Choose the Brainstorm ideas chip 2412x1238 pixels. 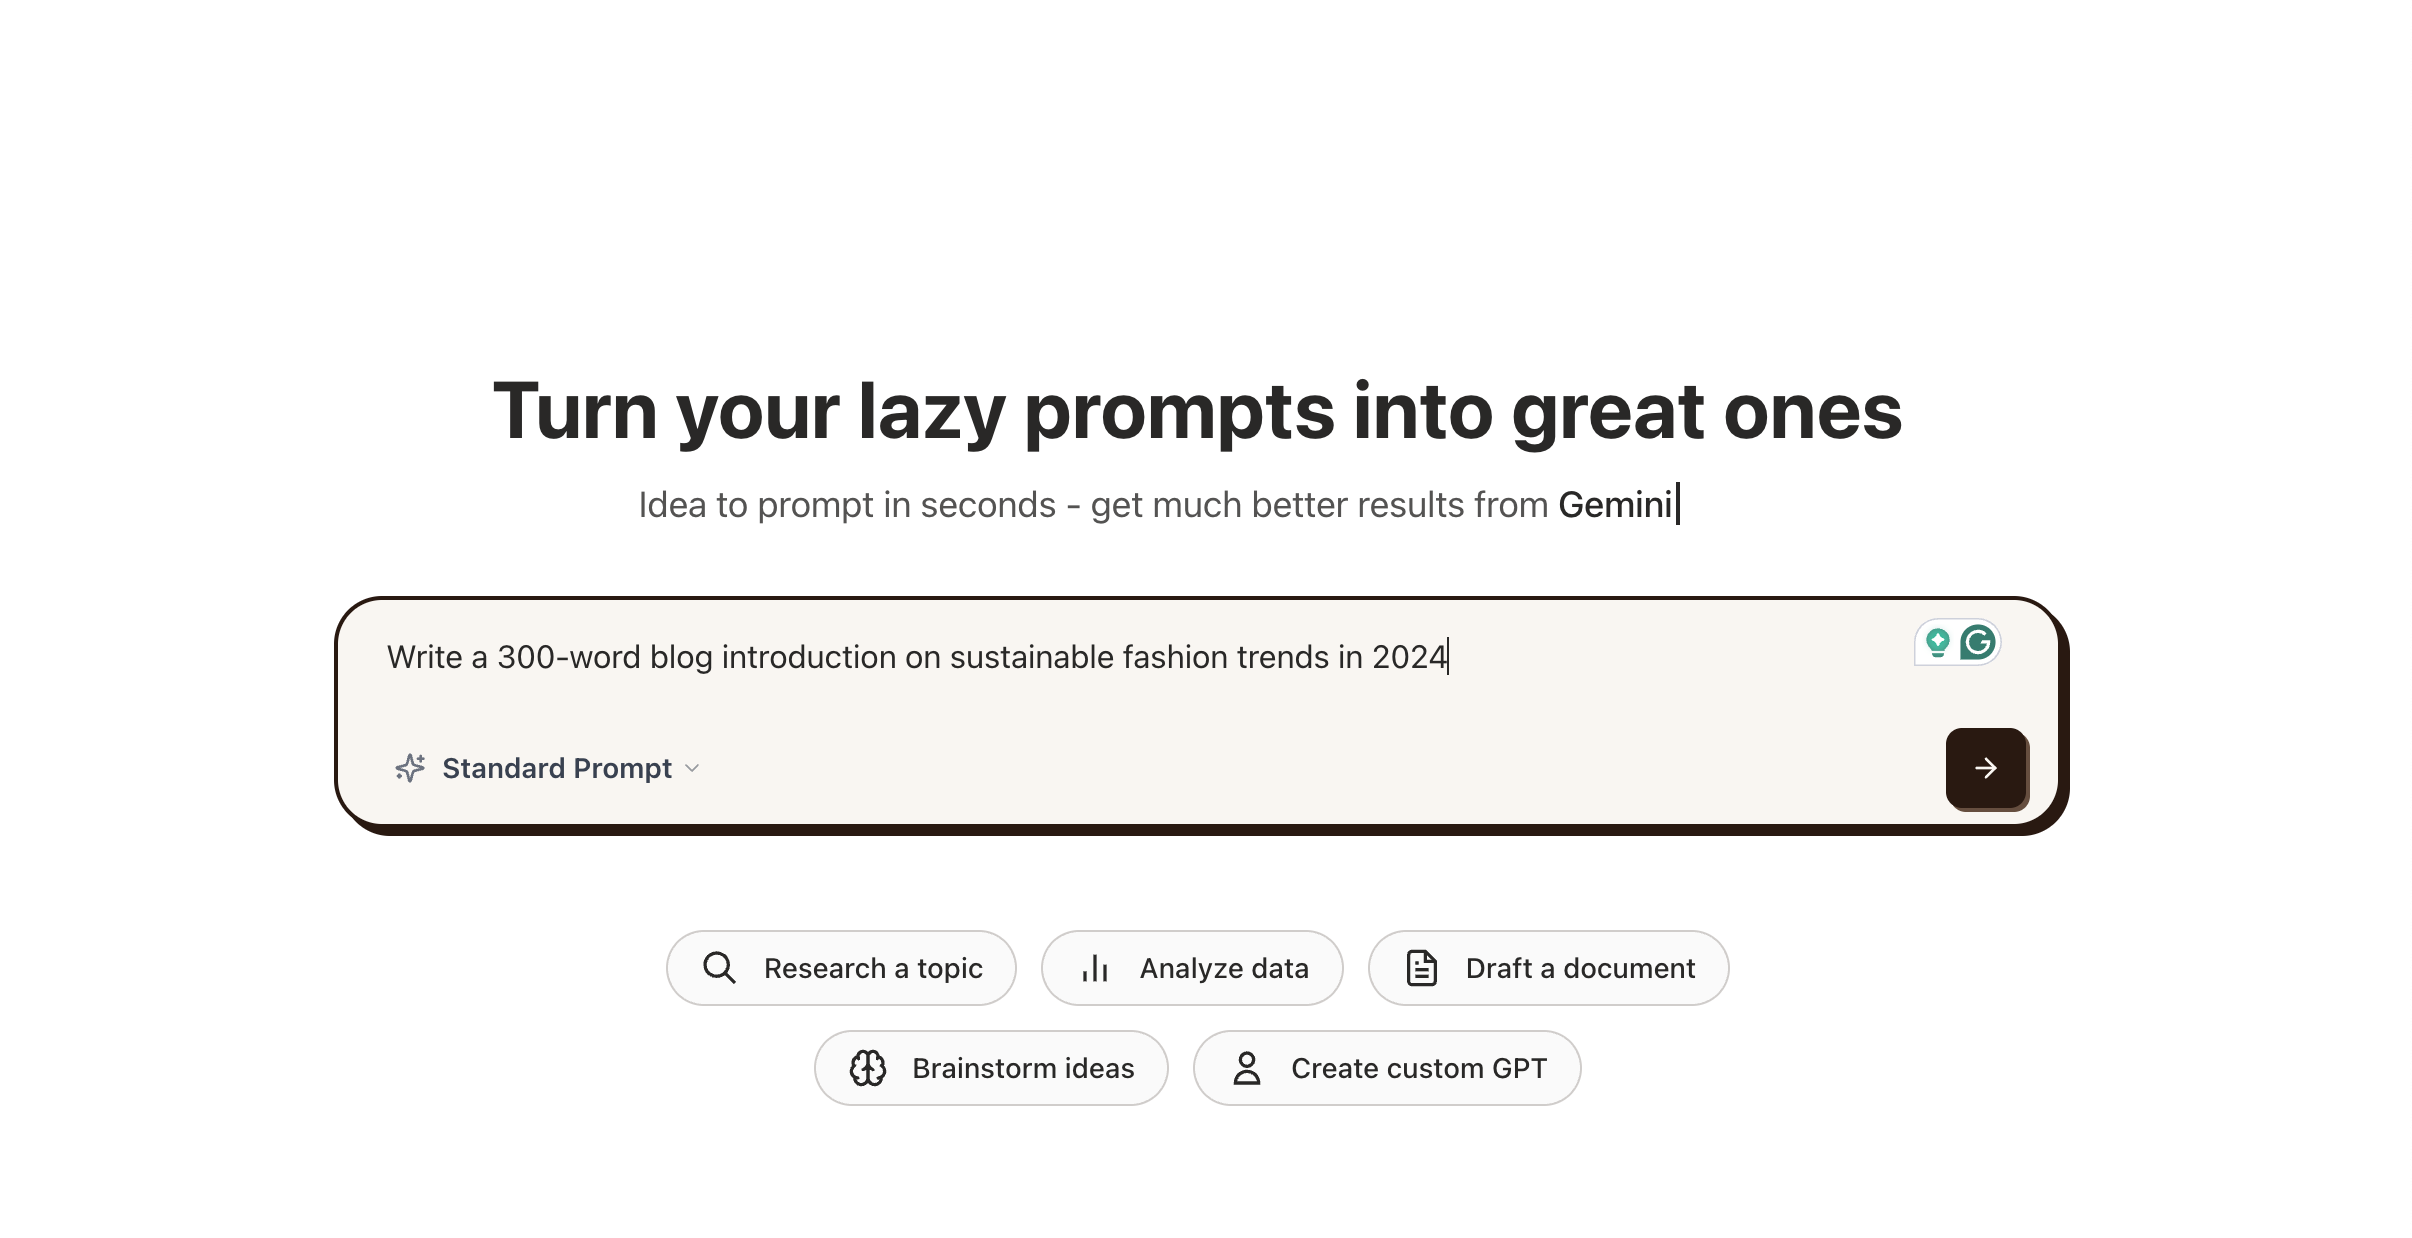click(x=991, y=1068)
